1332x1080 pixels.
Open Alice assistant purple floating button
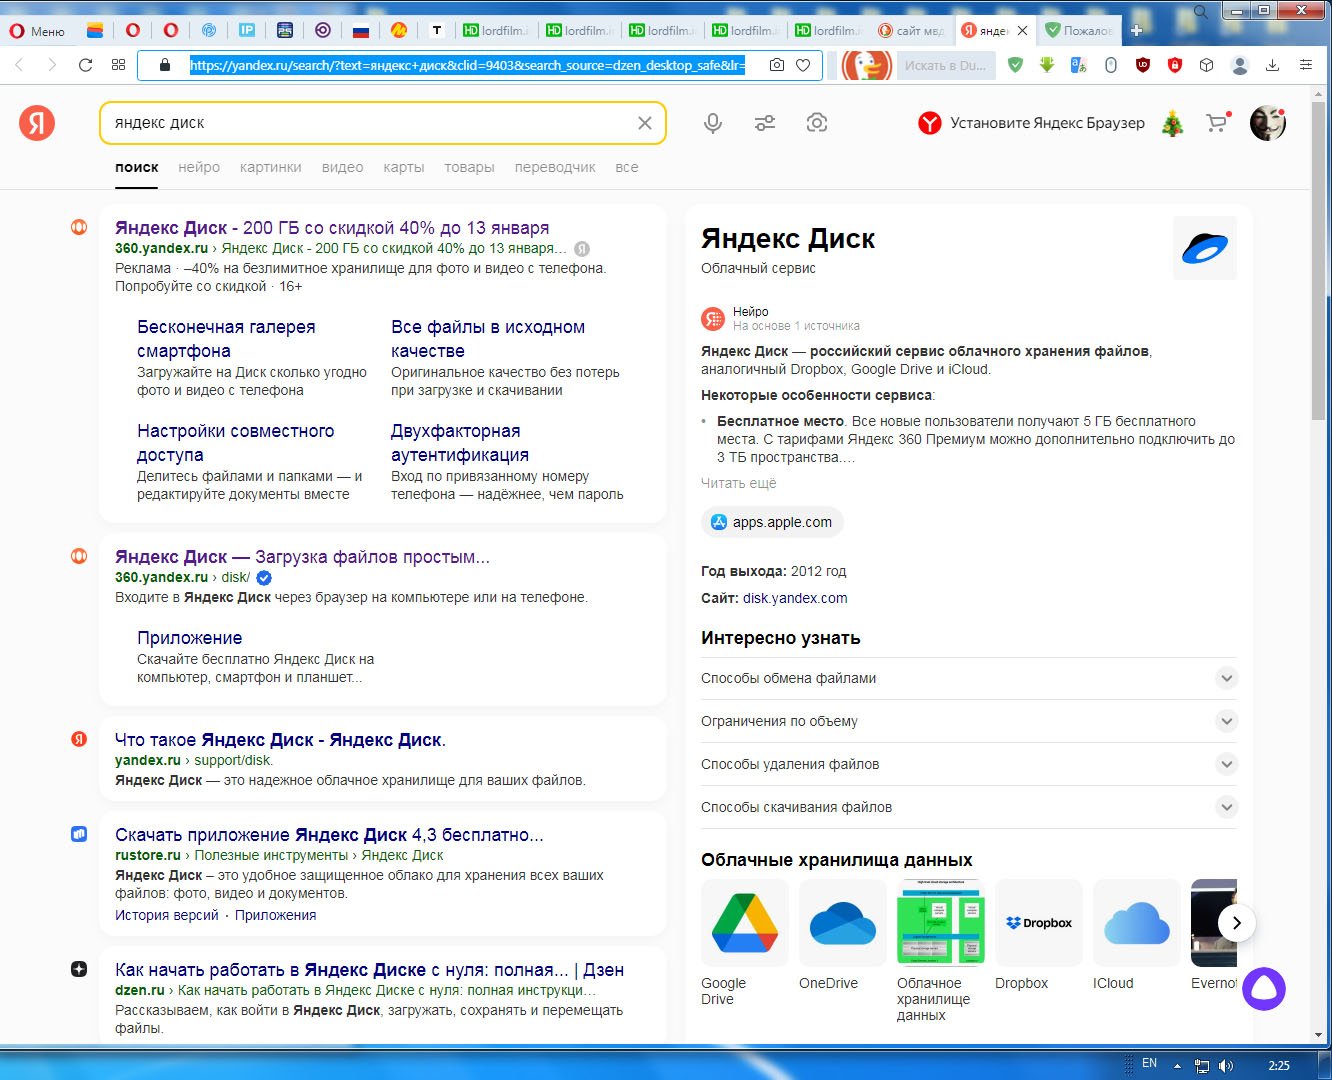1264,988
